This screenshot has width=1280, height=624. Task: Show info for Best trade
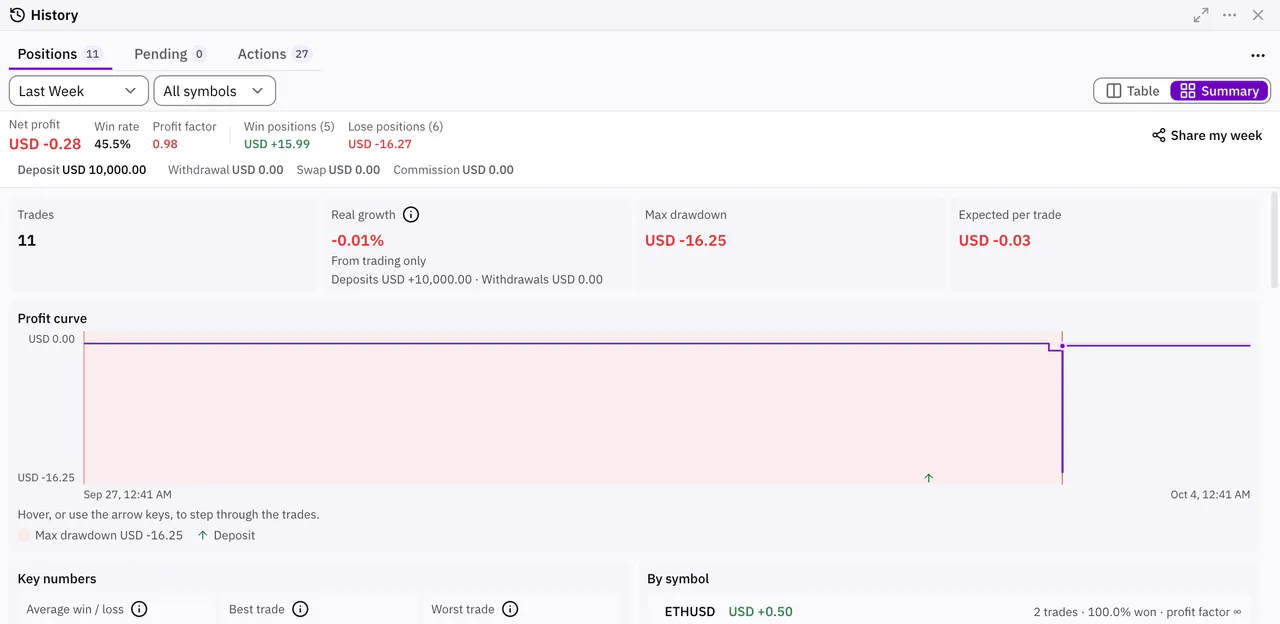pyautogui.click(x=300, y=609)
